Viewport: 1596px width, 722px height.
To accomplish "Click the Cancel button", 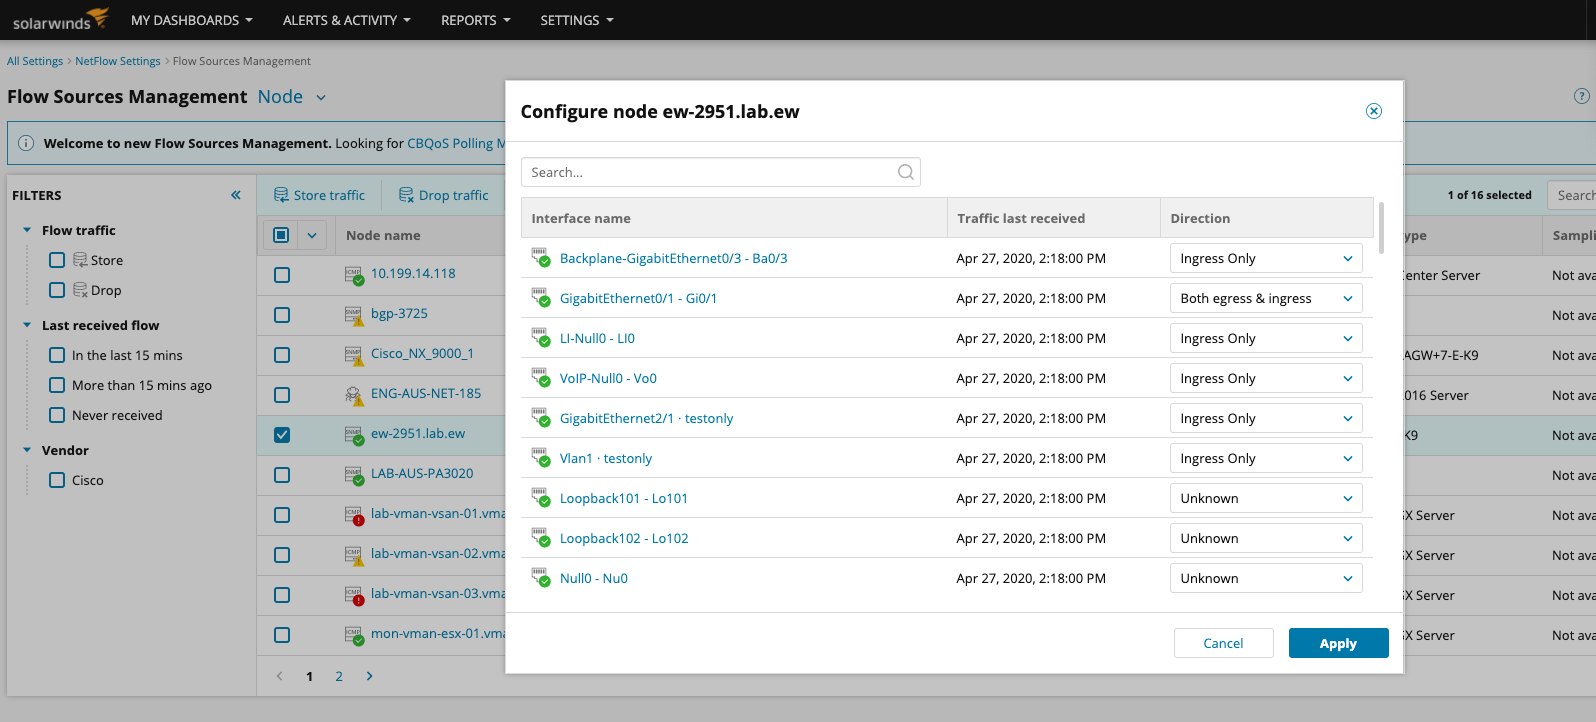I will click(1223, 643).
